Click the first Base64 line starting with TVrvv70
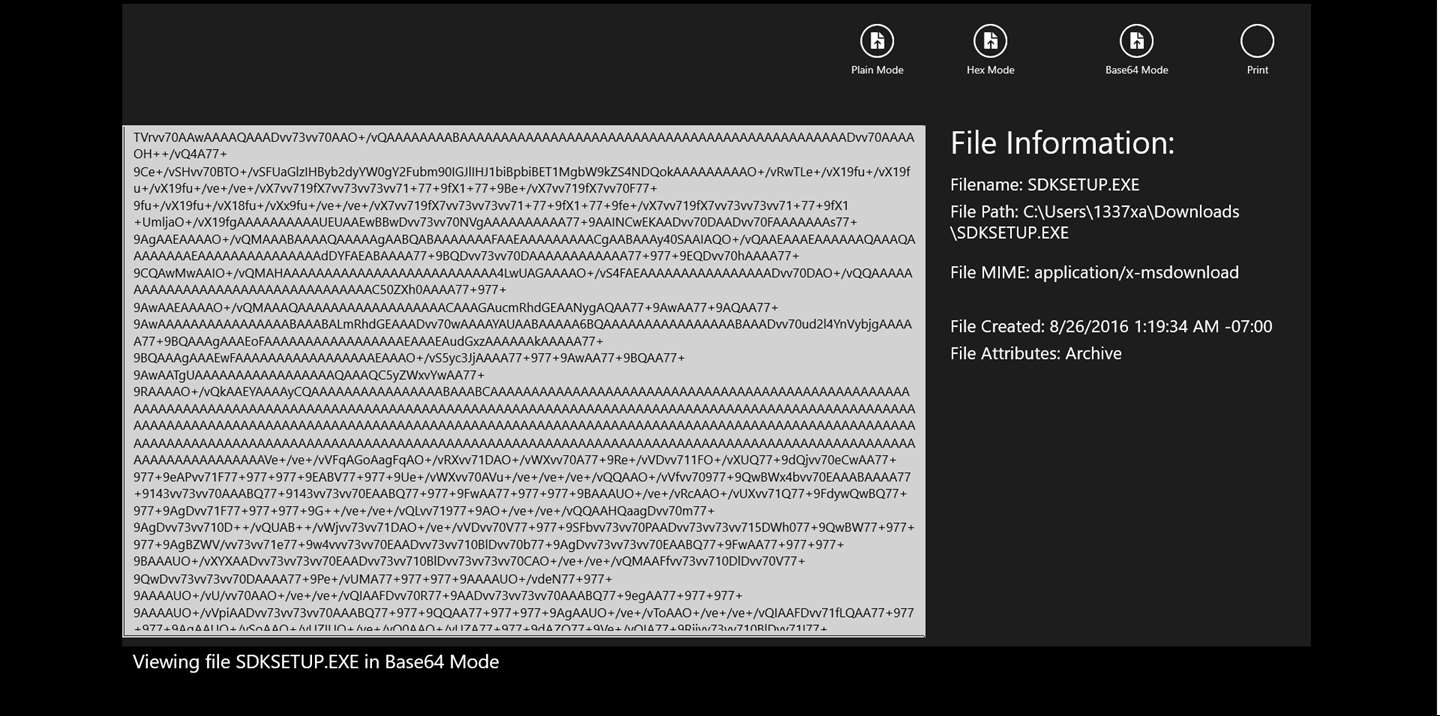This screenshot has width=1440, height=716. 524,137
